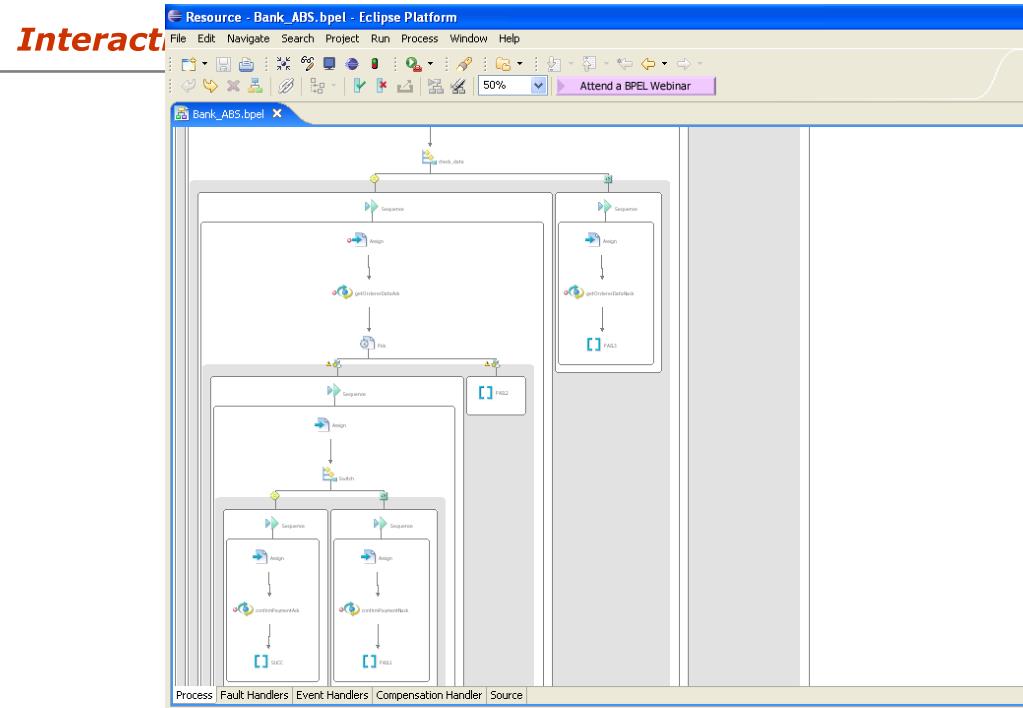Open the Process menu
Image resolution: width=1023 pixels, height=708 pixels.
pos(420,38)
